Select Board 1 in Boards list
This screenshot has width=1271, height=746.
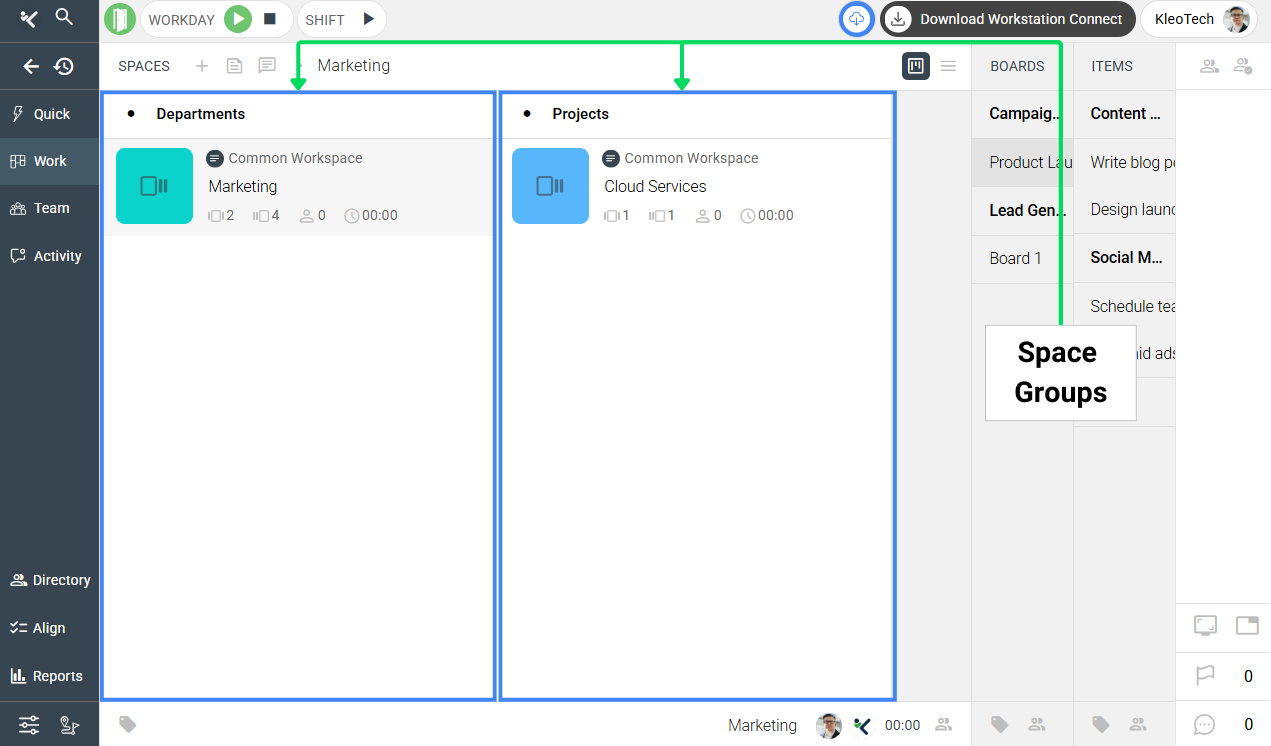1015,258
